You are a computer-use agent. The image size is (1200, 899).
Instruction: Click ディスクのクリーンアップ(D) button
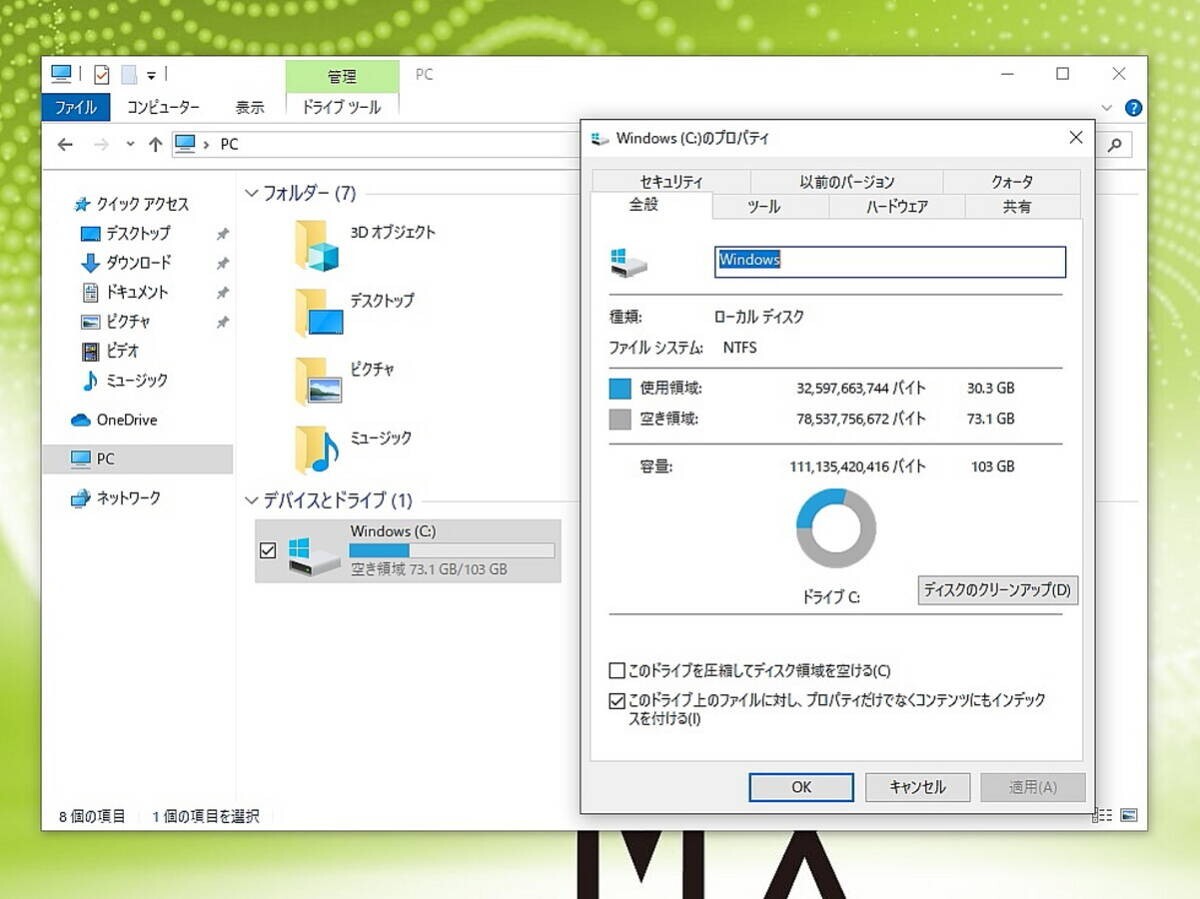(997, 590)
